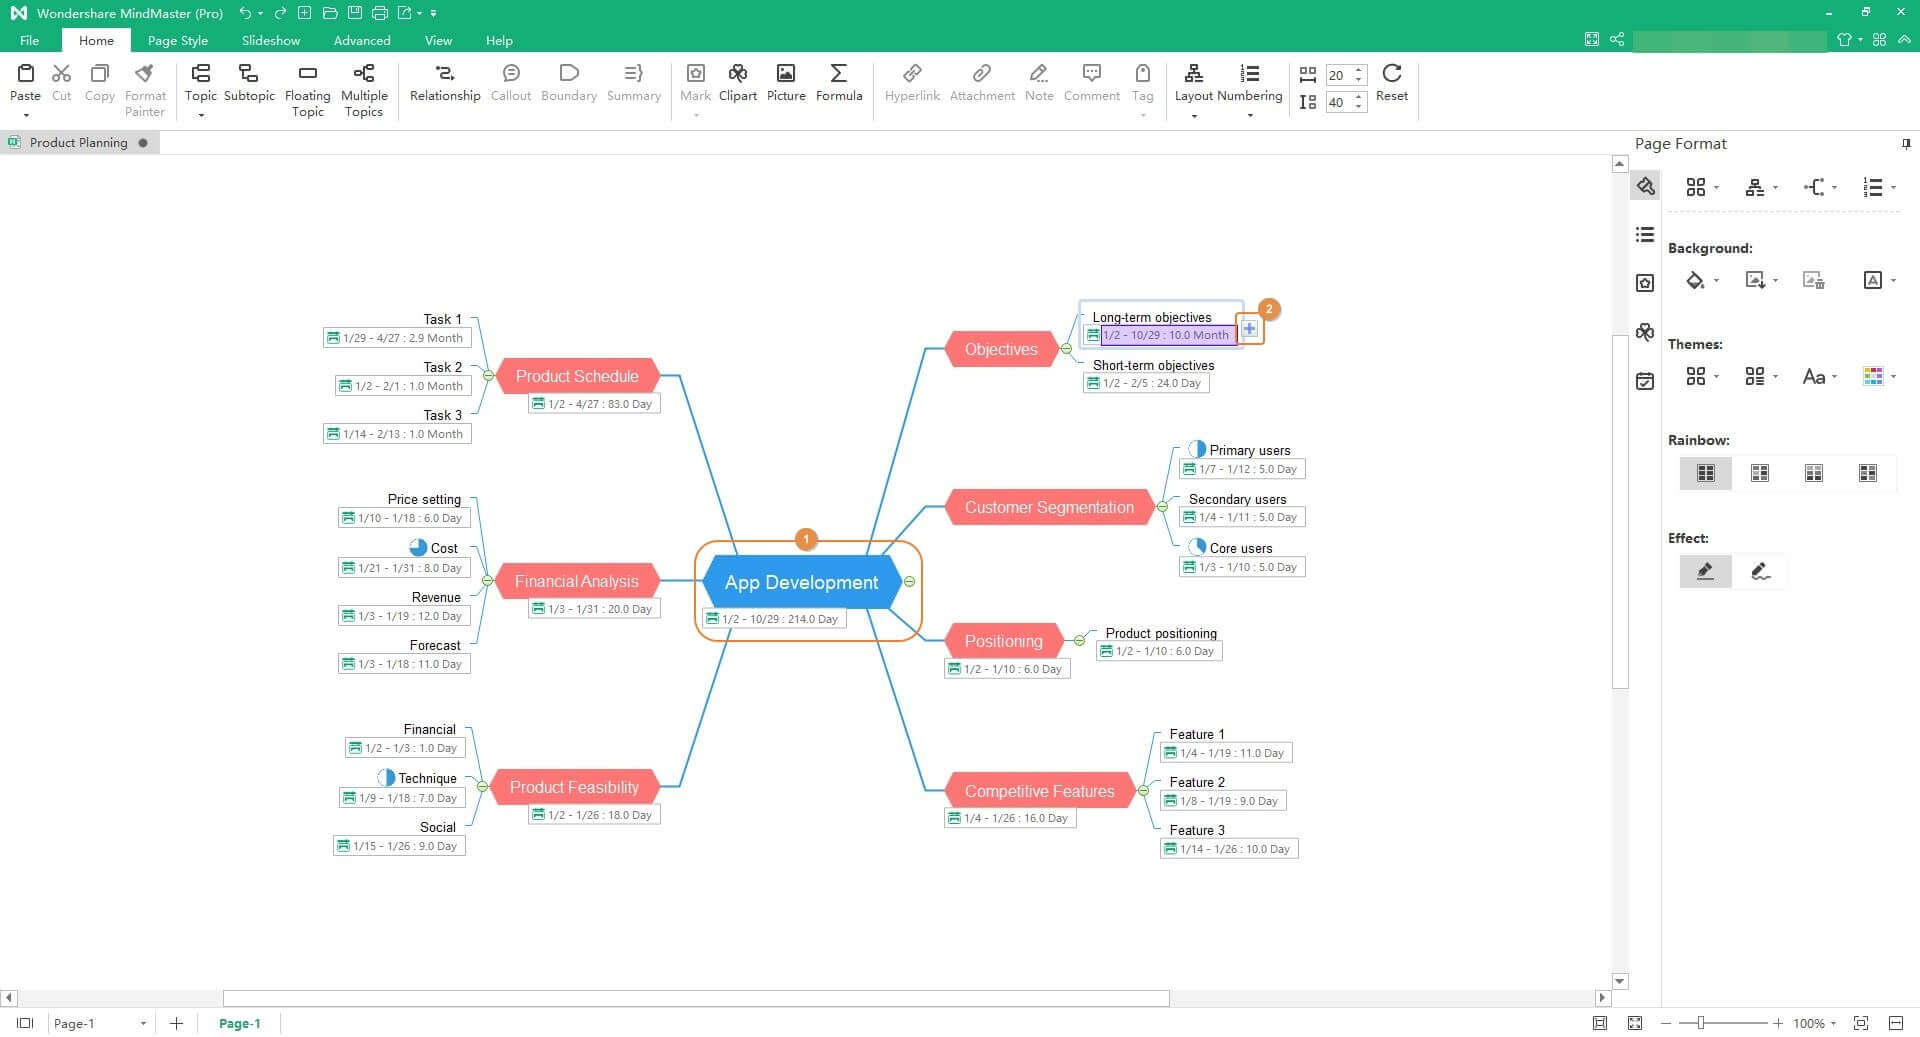Click the Picture icon in ribbon

pos(785,74)
